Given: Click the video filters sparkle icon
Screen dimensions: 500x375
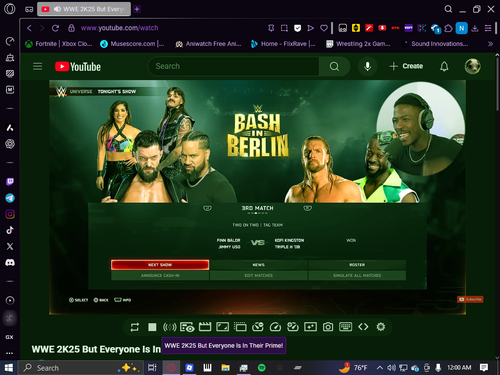Looking at the screenshot, I should (x=310, y=327).
